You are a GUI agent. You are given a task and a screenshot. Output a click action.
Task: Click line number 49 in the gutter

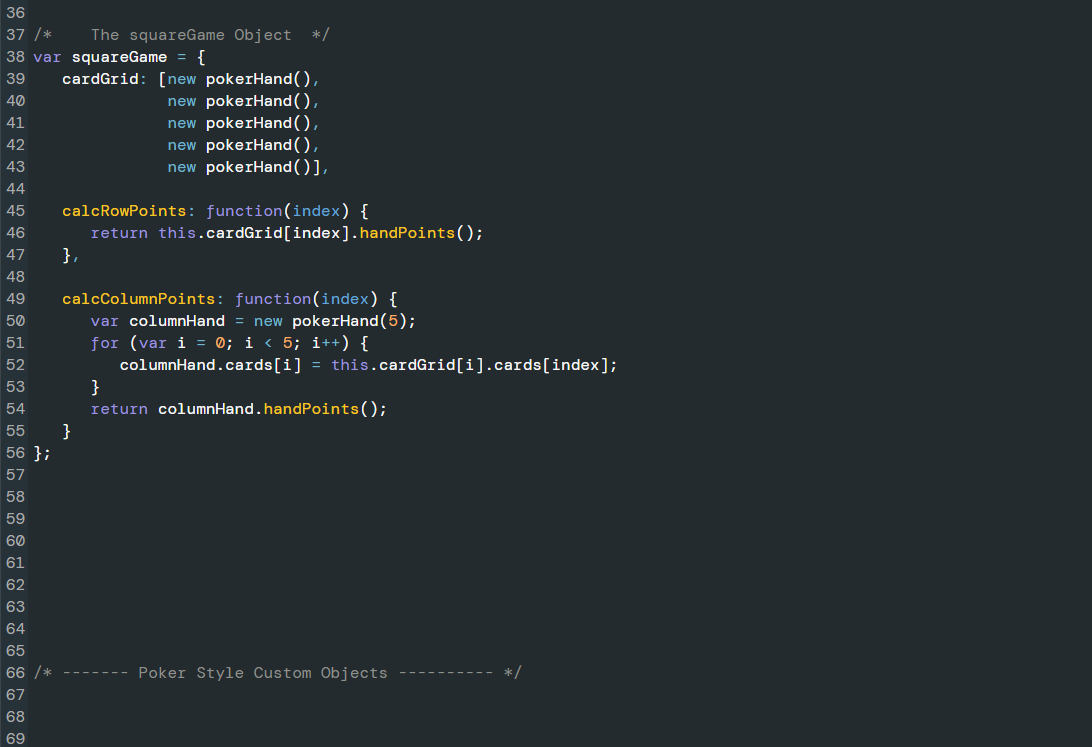15,298
